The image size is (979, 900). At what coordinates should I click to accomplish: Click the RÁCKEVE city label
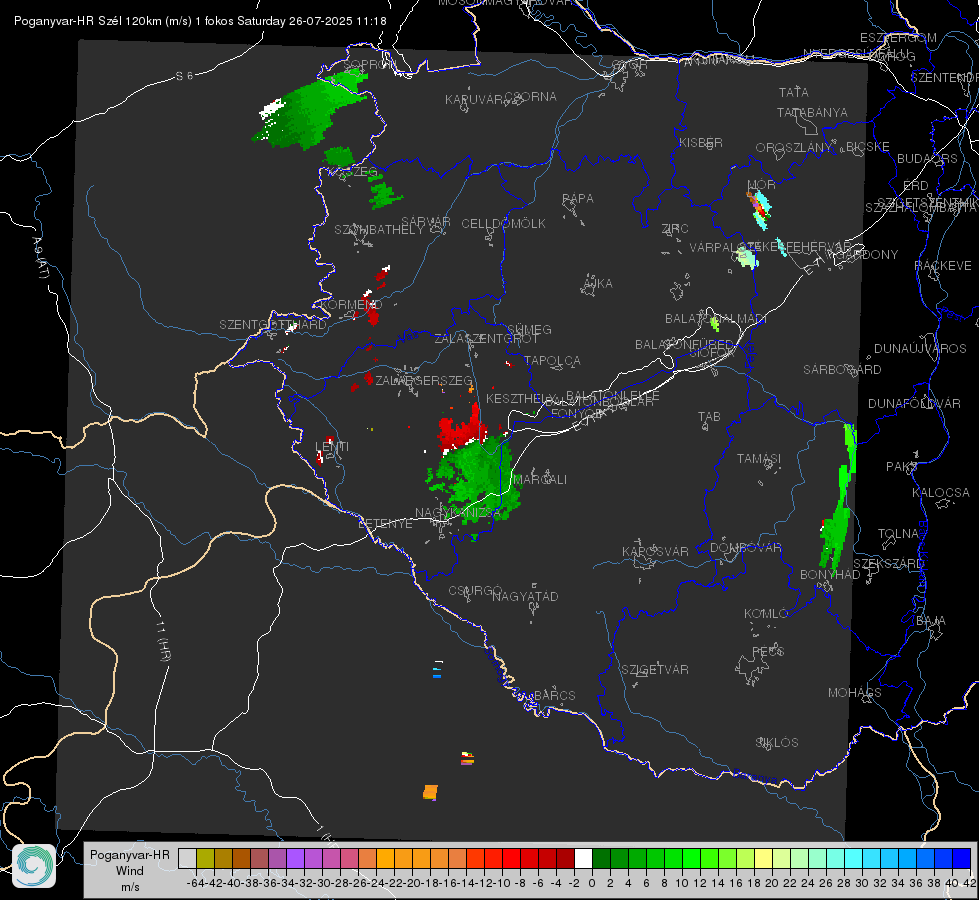click(x=943, y=266)
